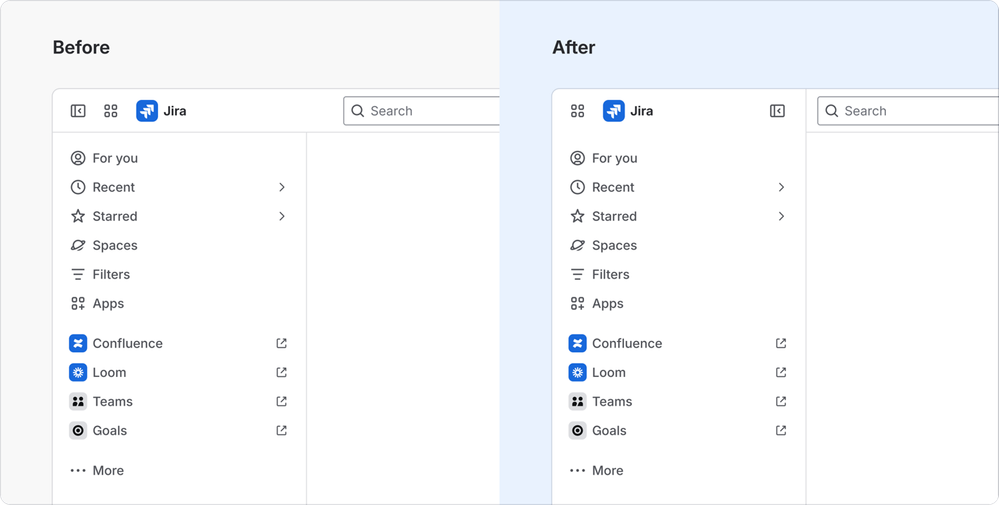Open Filters in Before sidebar
This screenshot has width=999, height=505.
coord(111,274)
